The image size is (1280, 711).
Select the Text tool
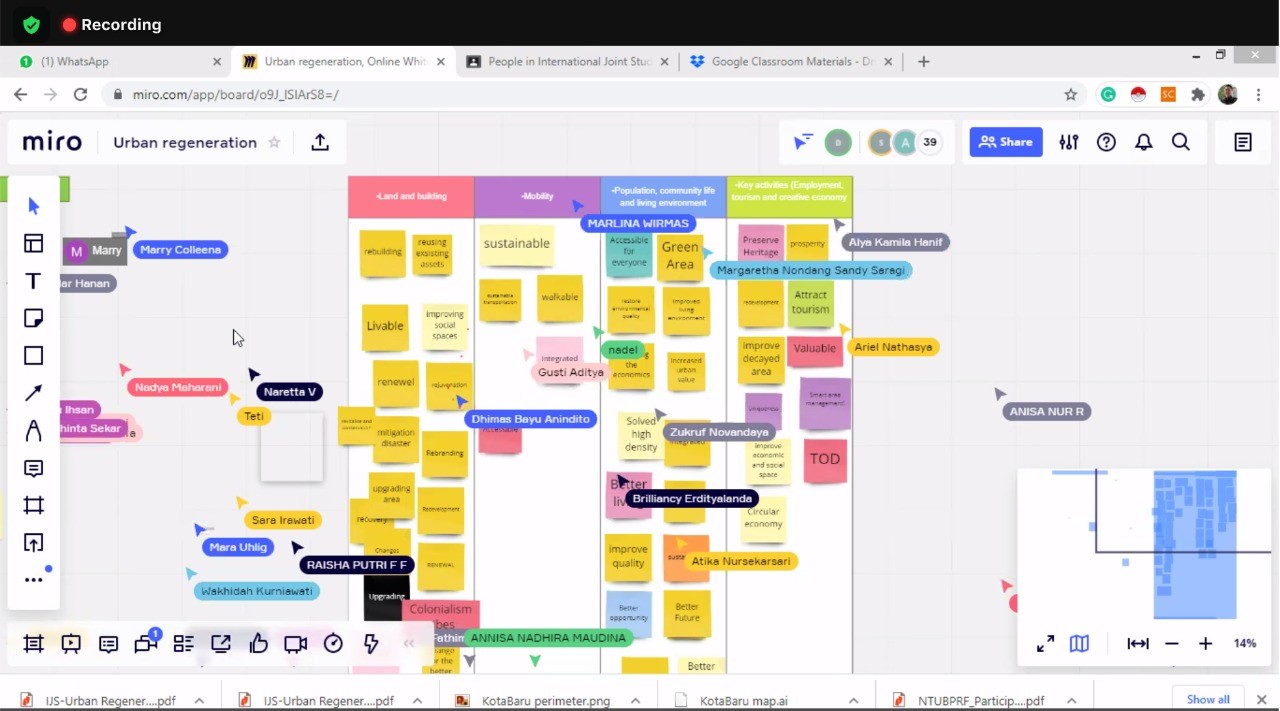coord(34,281)
